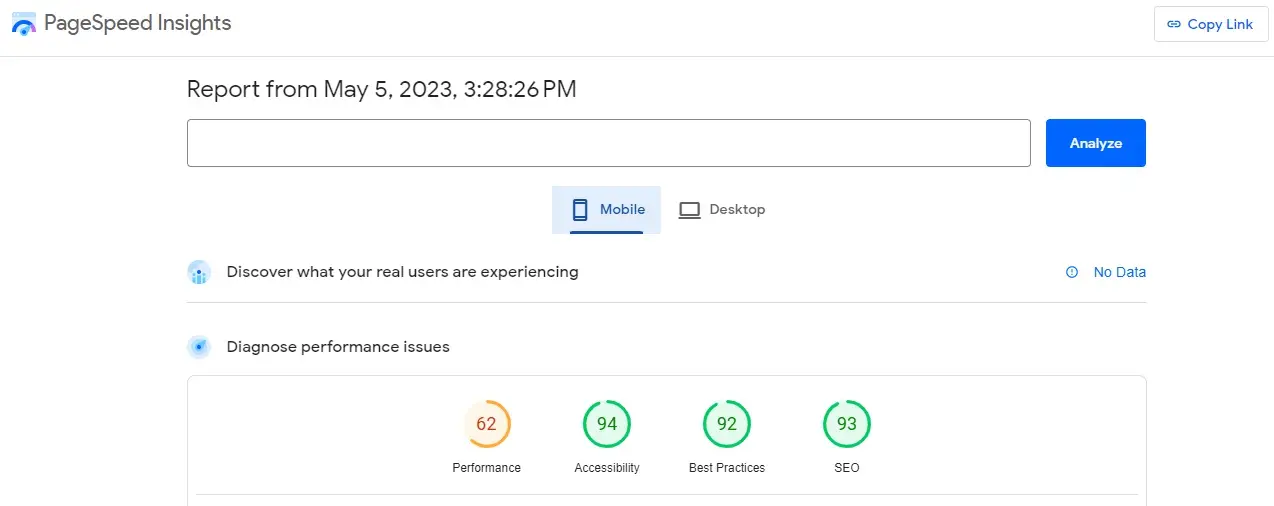Select the Accessibility score gauge 94

pyautogui.click(x=607, y=424)
